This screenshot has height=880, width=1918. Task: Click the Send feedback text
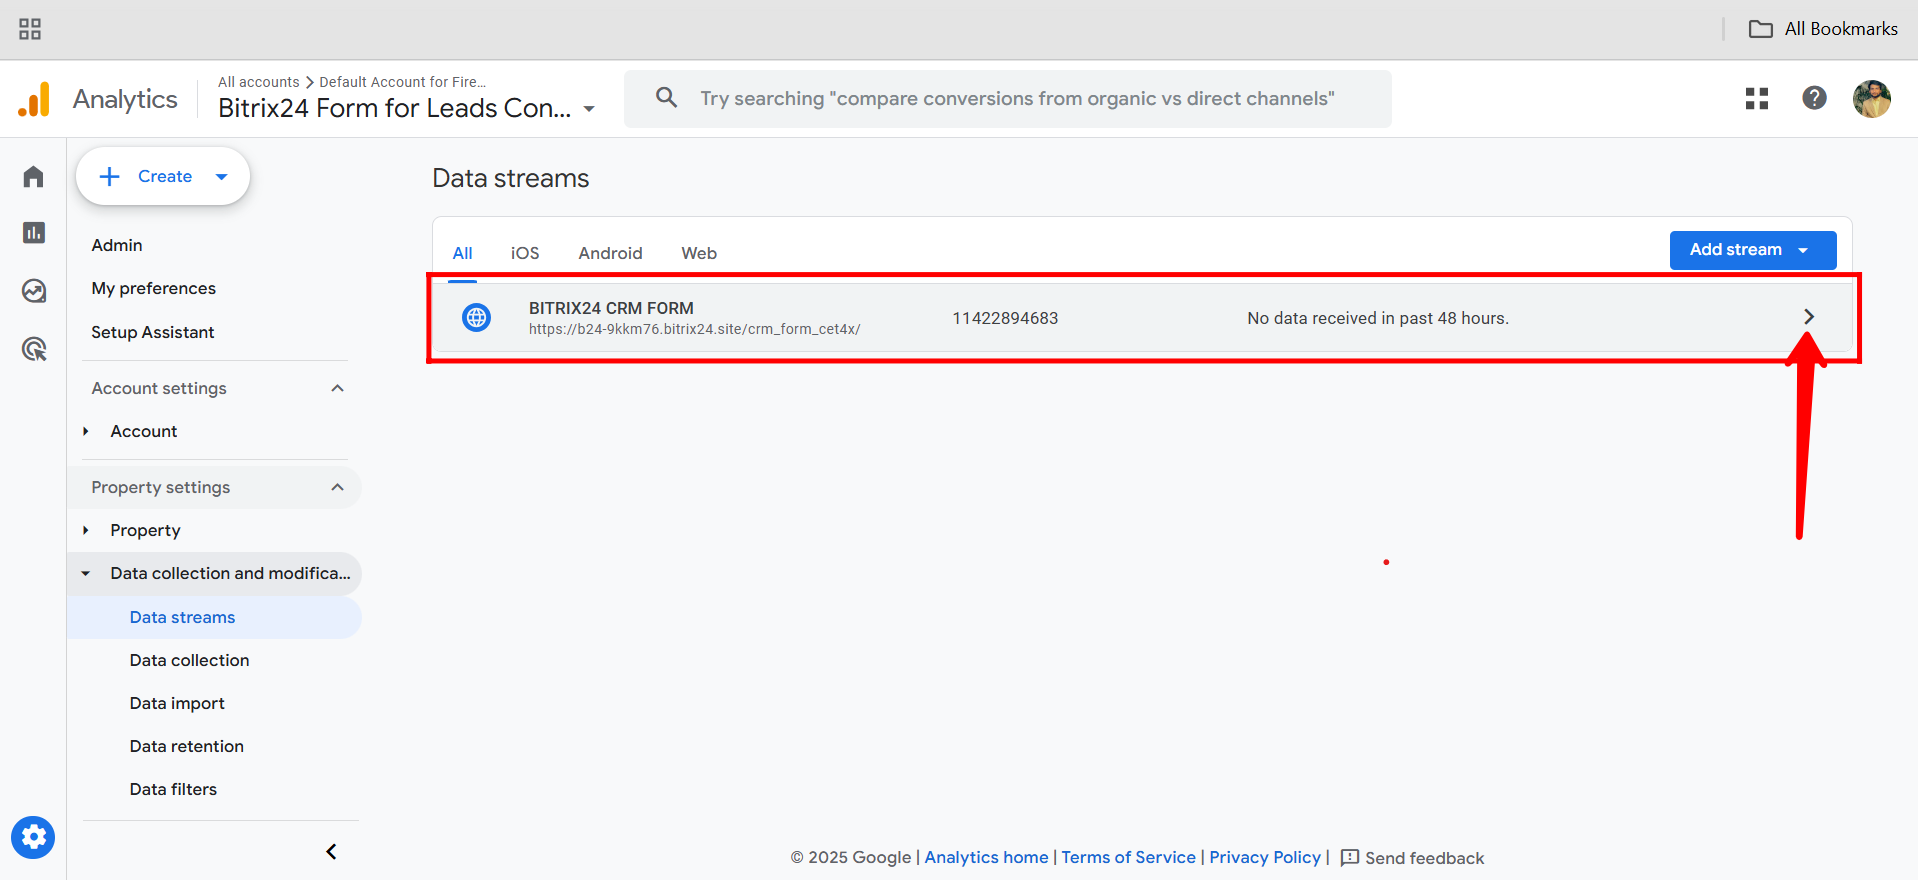coord(1424,858)
